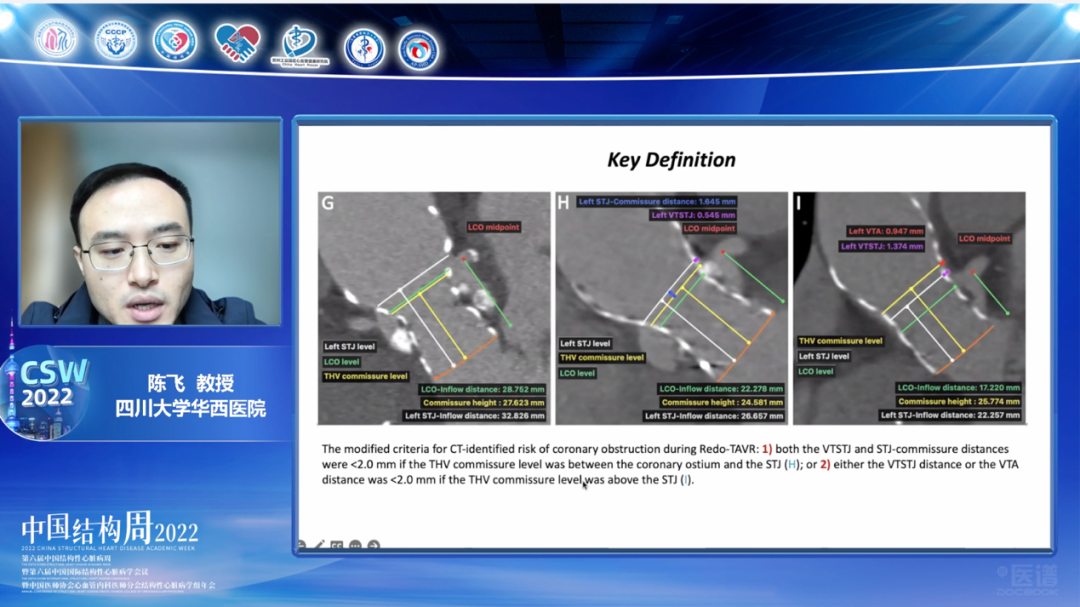The image size is (1080, 607).
Task: Toggle subtitles with the CC icon
Action: click(x=337, y=546)
